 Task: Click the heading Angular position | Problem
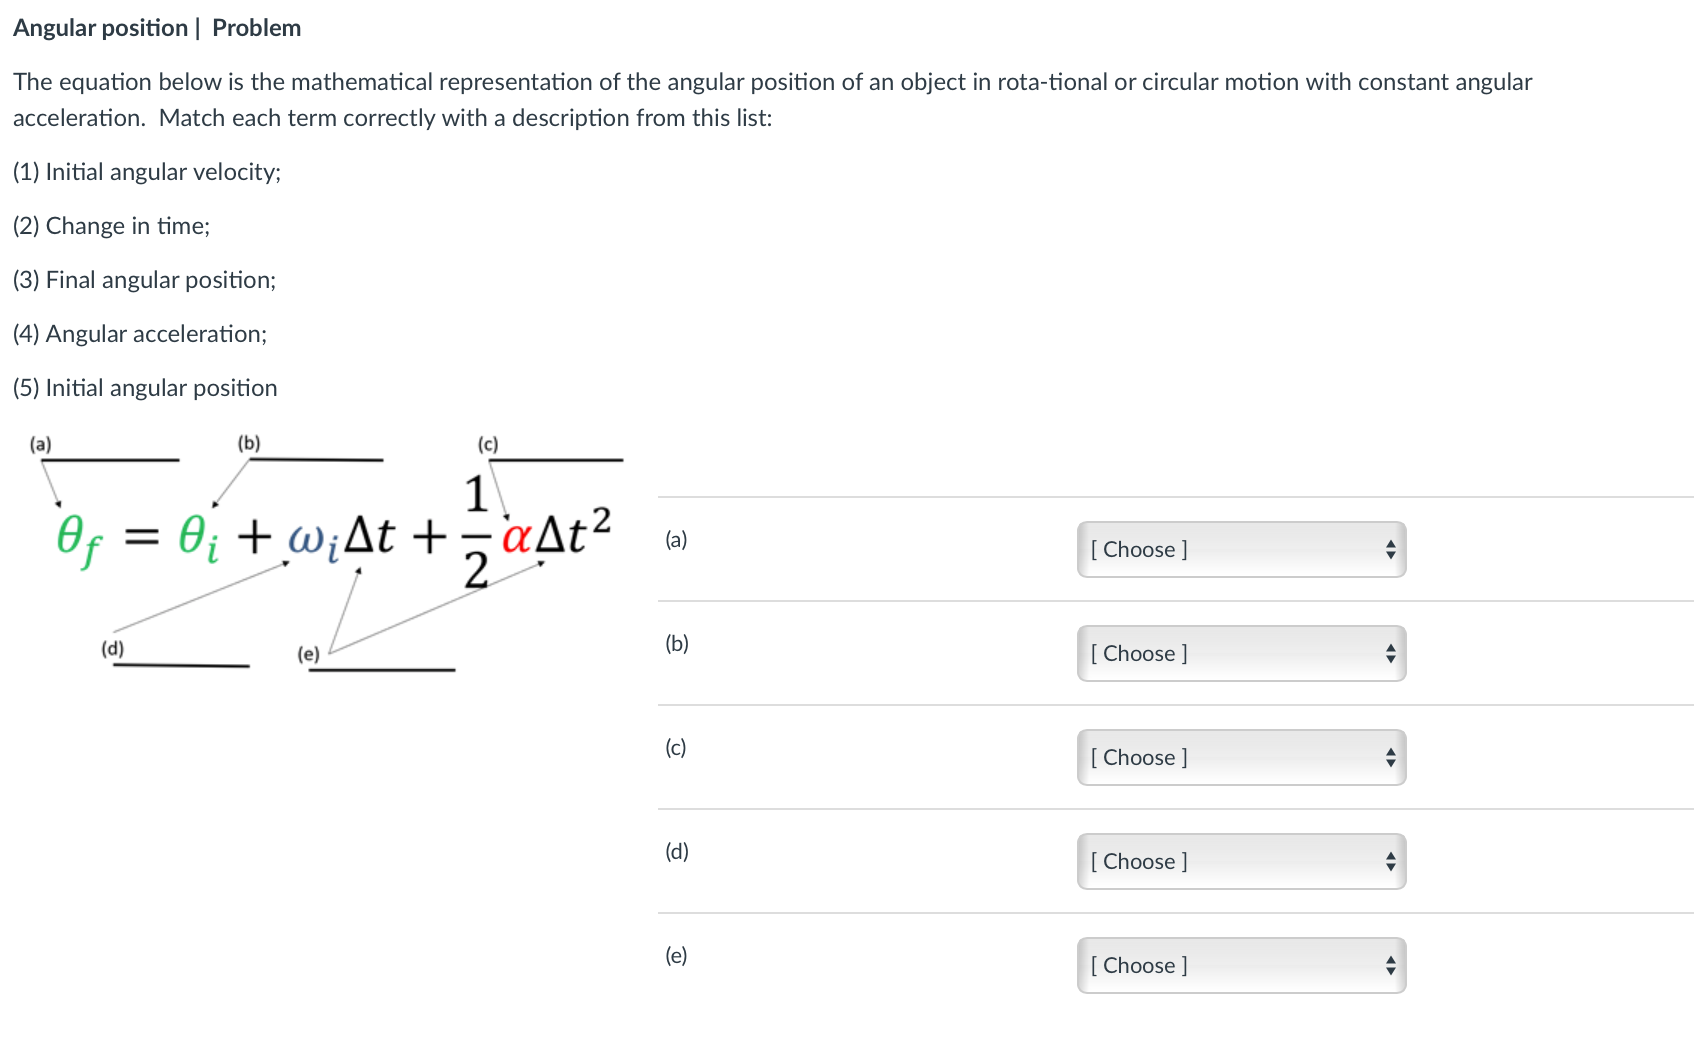click(x=157, y=27)
